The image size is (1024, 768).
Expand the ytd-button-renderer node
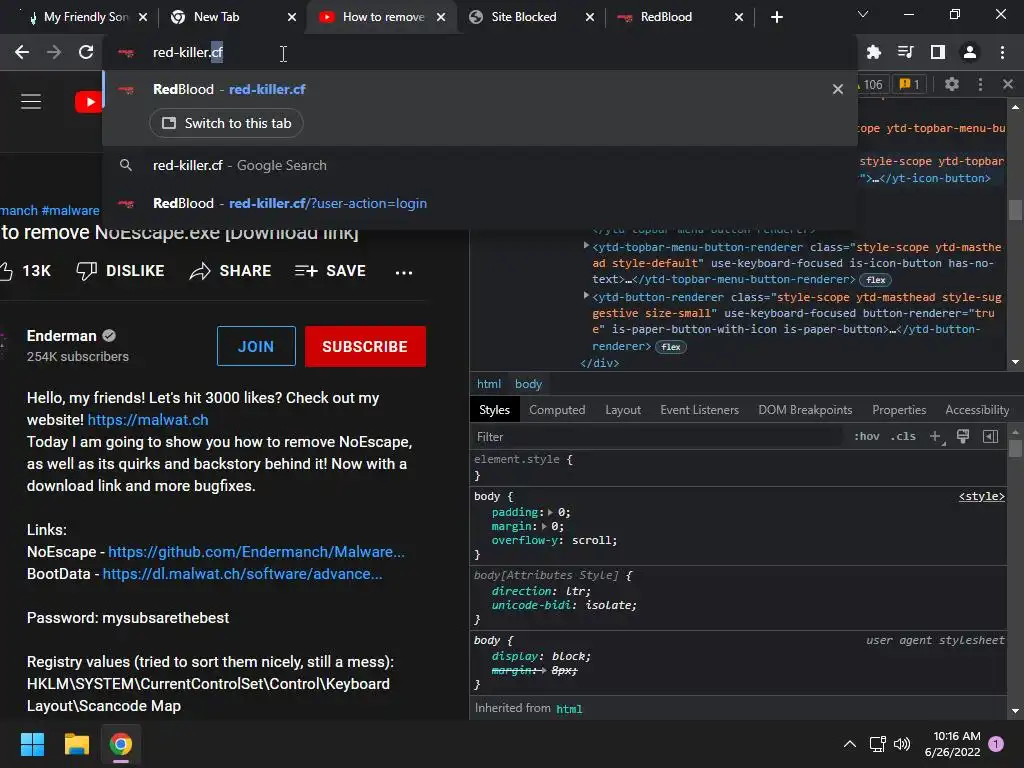click(x=586, y=296)
